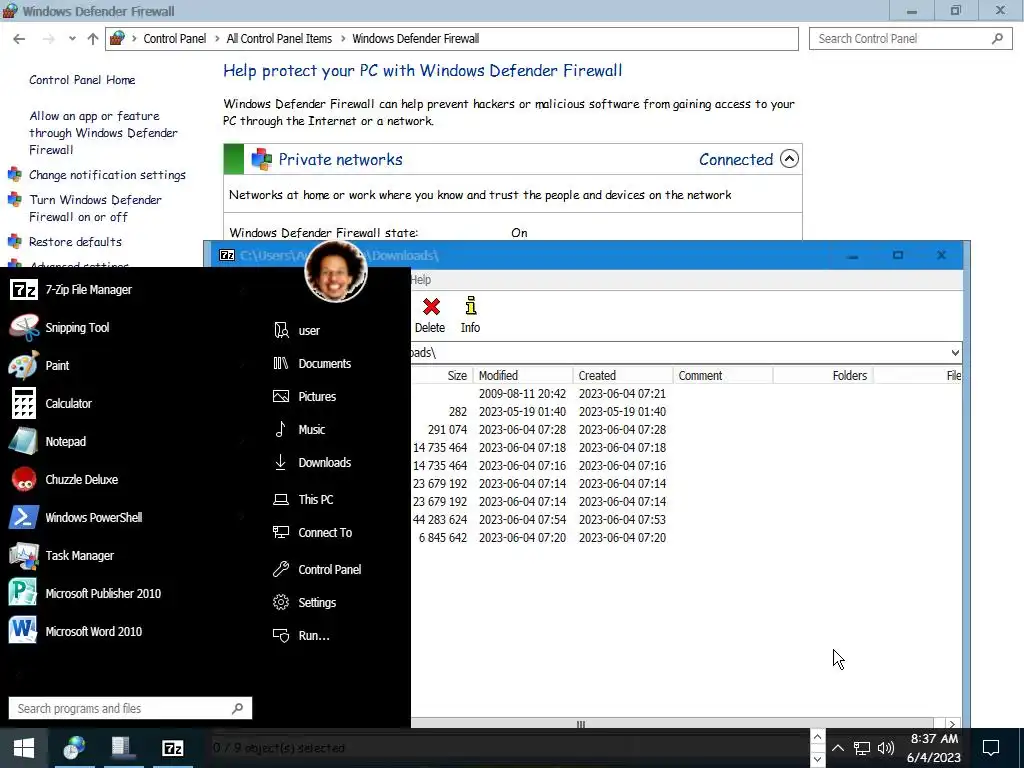This screenshot has width=1024, height=768.
Task: Click the Delete toolbar icon in 7-Zip
Action: pos(430,315)
